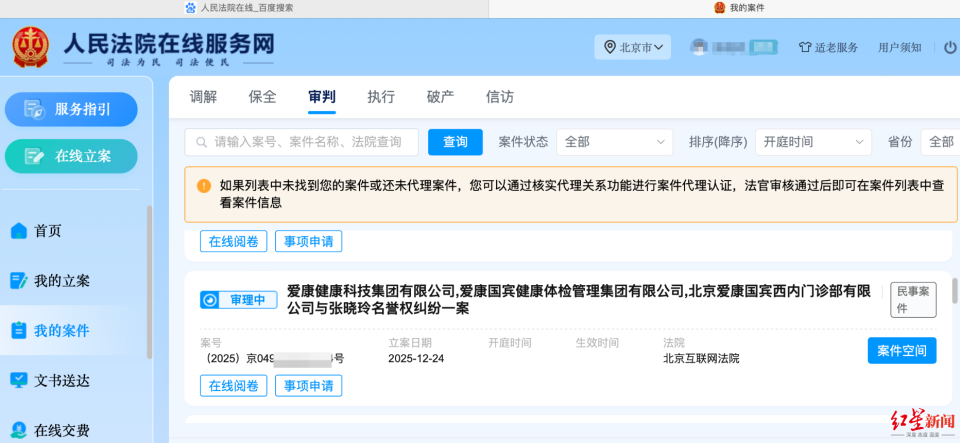The height and width of the screenshot is (443, 960).
Task: Select 我的案件 in sidebar
Action: point(62,331)
